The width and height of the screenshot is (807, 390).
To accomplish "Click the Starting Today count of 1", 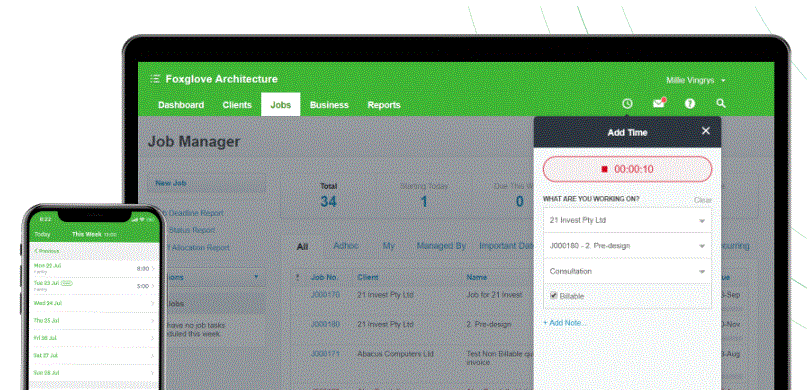I will coord(424,201).
